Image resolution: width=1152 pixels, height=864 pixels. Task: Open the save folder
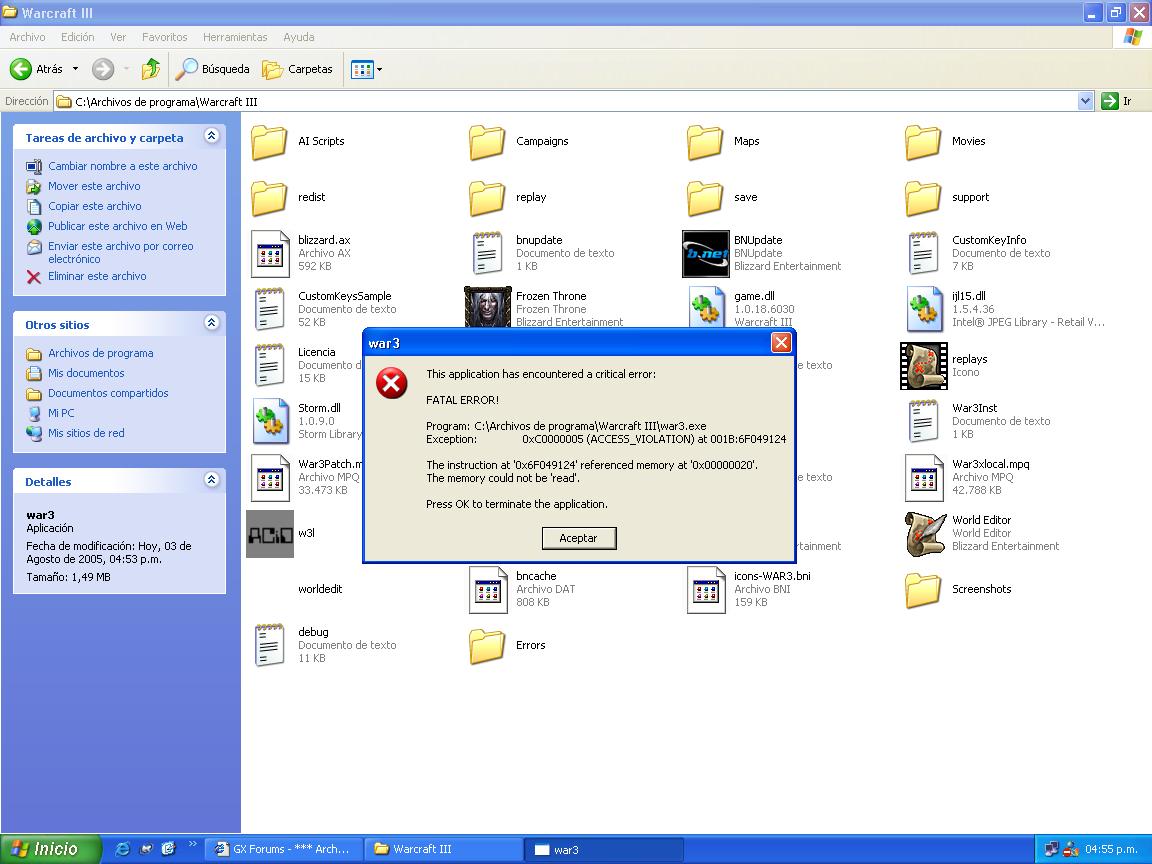coord(705,198)
